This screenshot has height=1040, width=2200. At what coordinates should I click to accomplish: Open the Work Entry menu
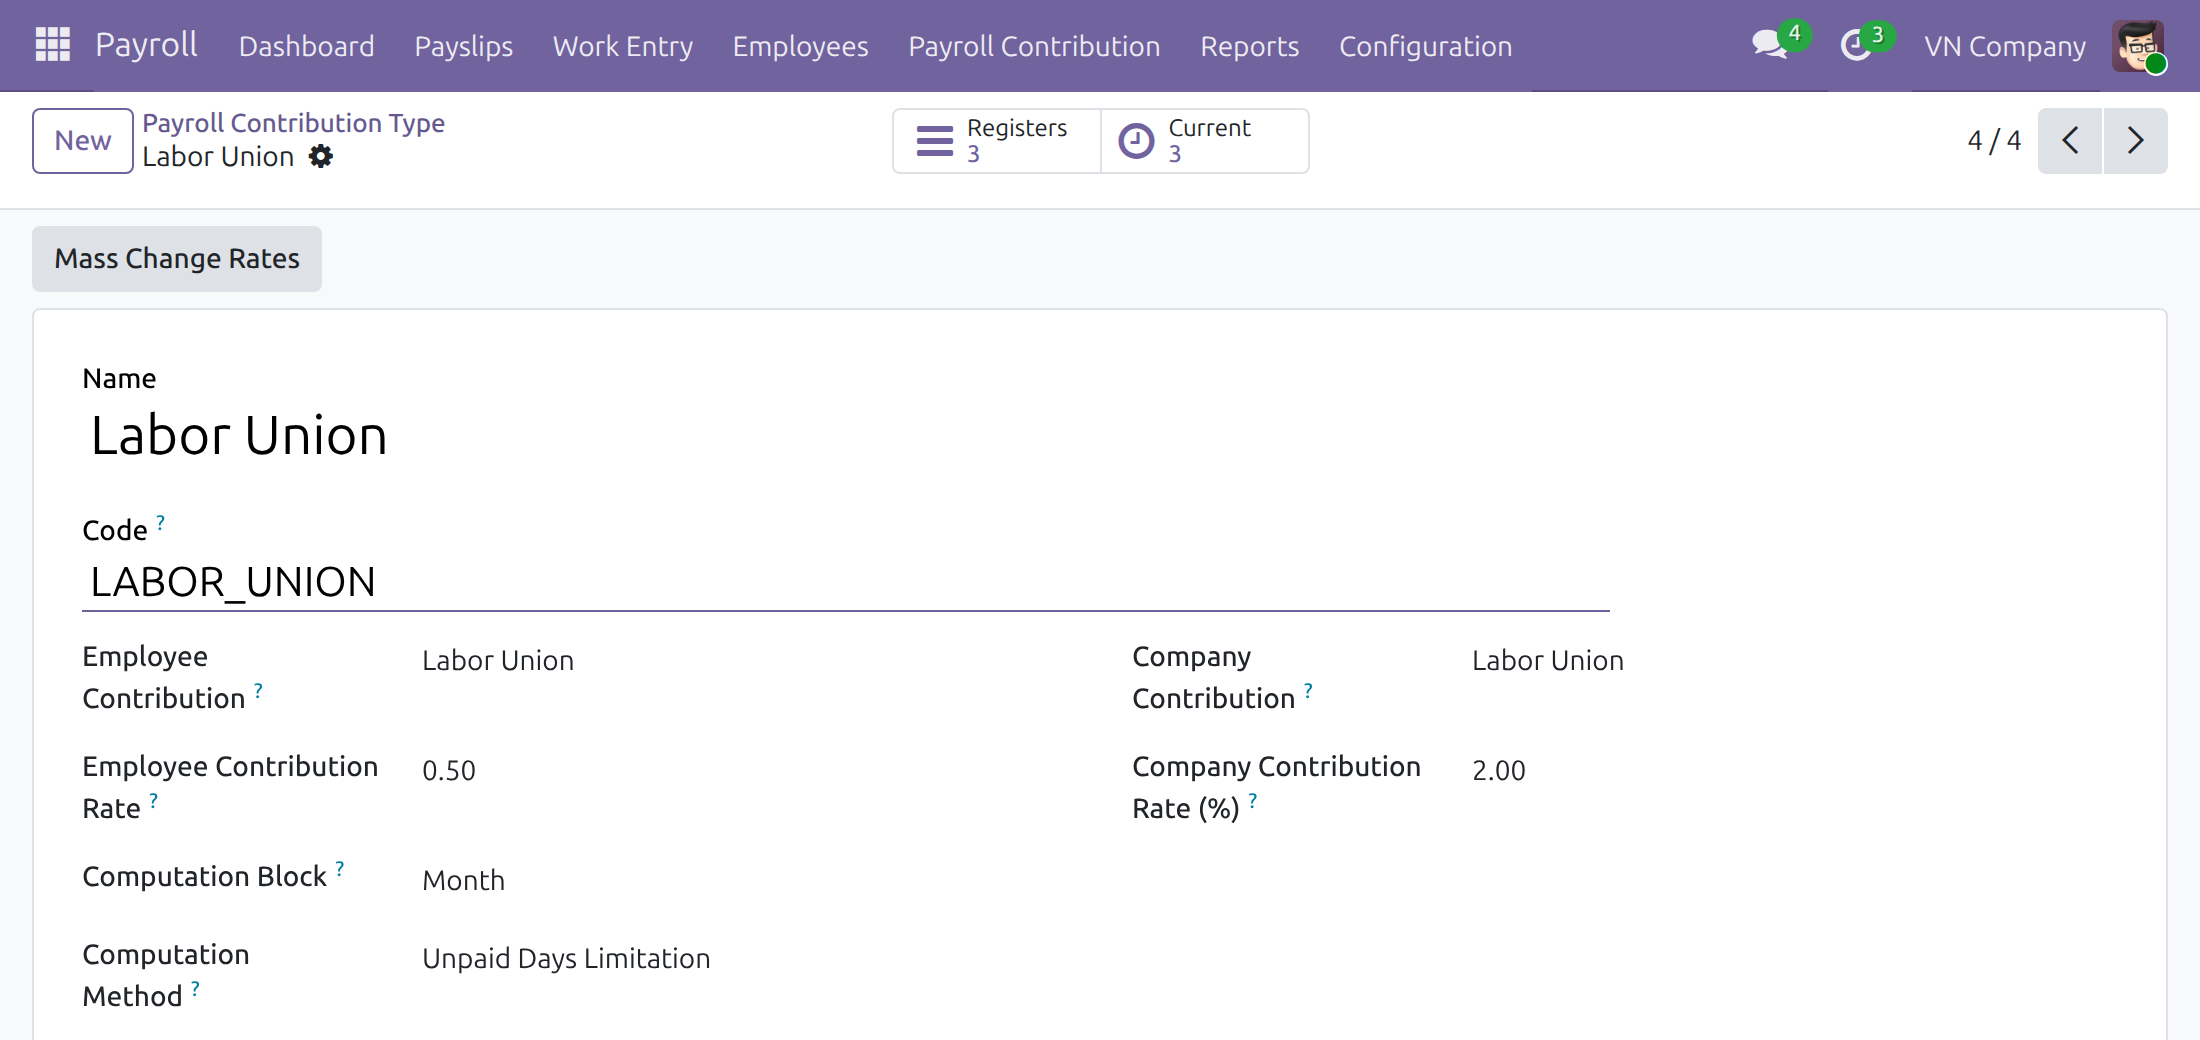coord(623,46)
